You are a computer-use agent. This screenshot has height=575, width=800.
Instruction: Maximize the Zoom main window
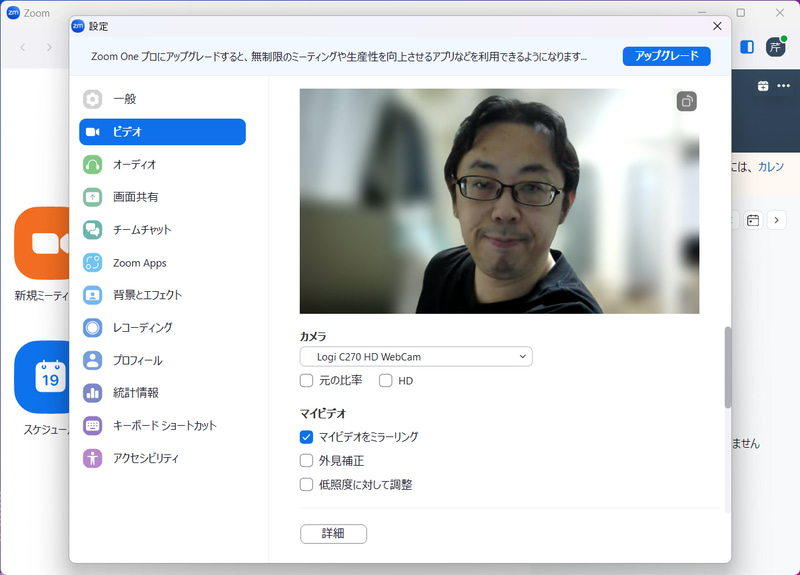click(x=741, y=13)
